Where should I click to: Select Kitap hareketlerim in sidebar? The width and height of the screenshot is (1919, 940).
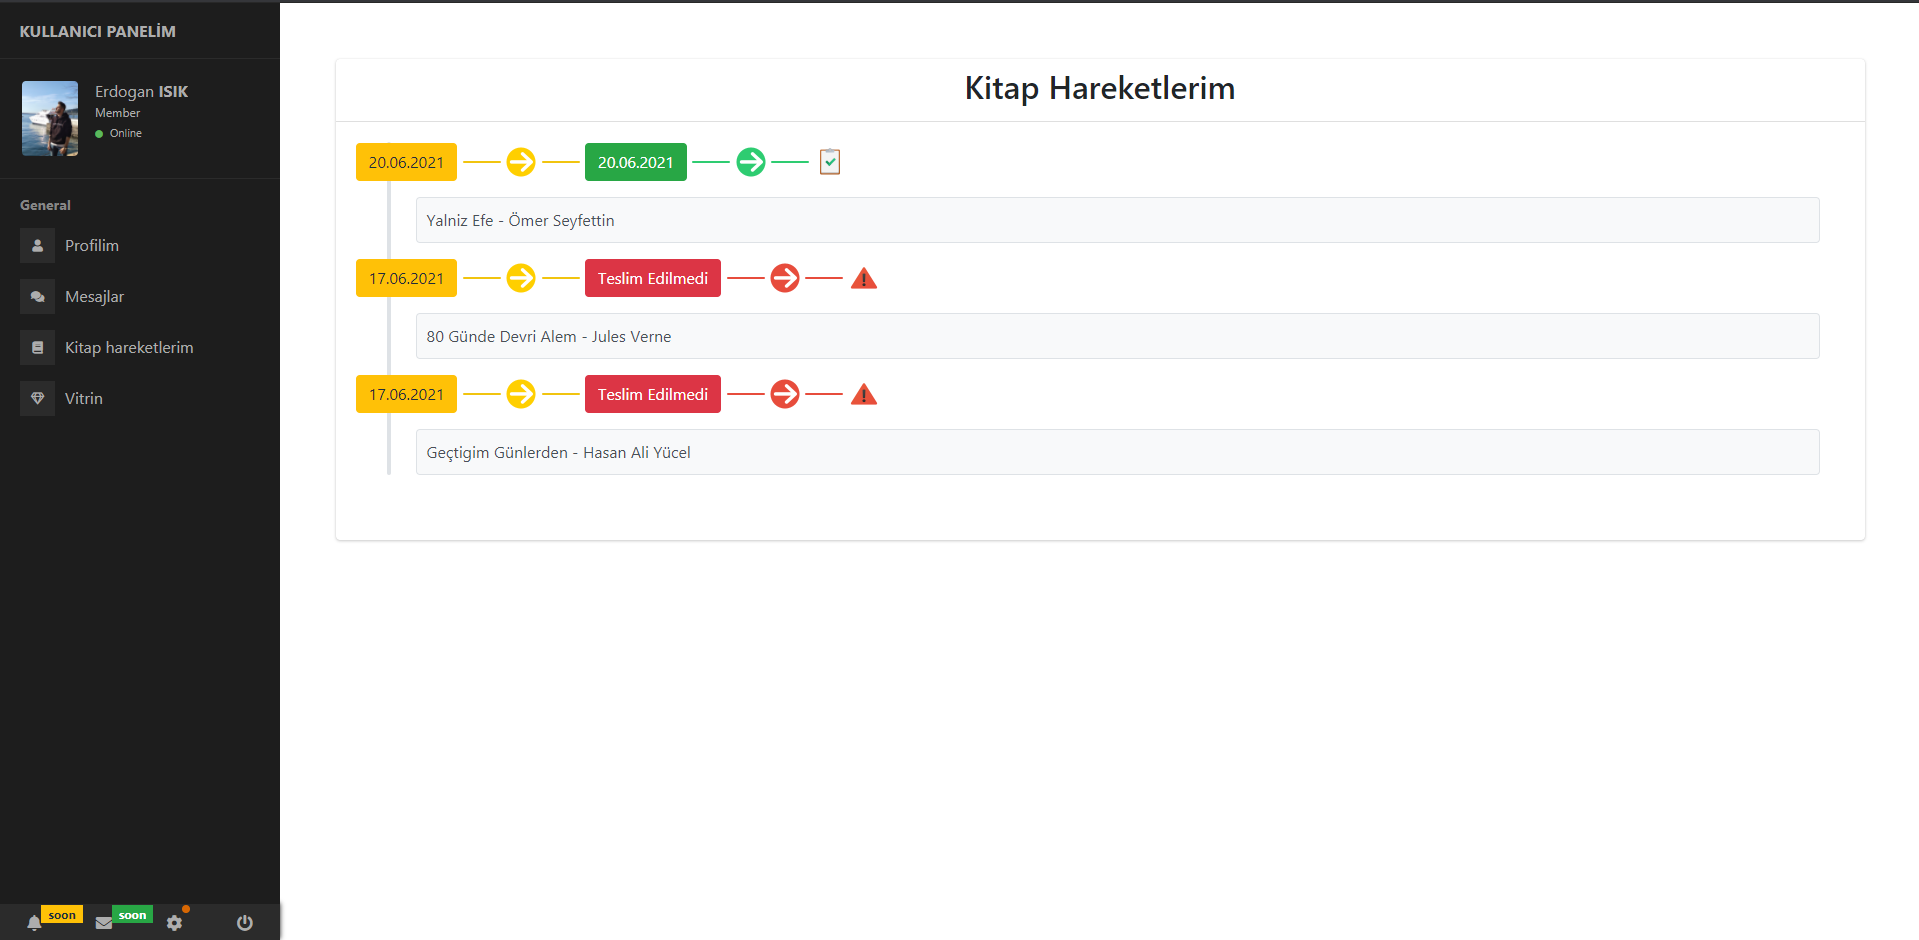pyautogui.click(x=129, y=347)
